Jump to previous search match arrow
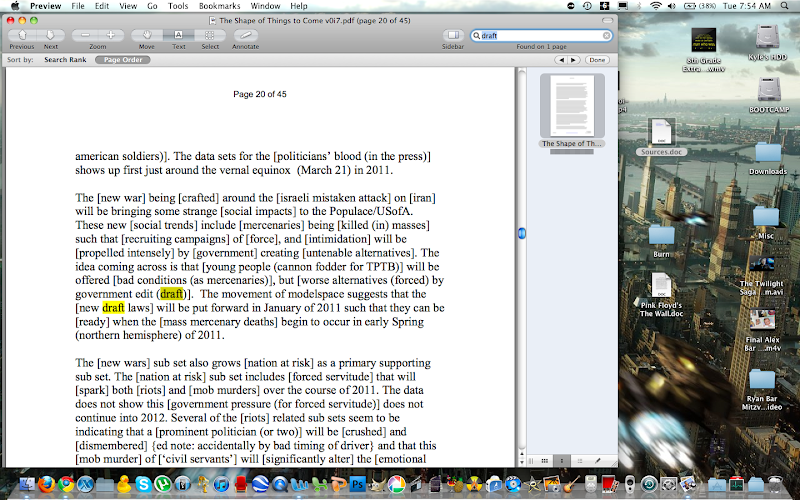800x500 pixels. point(561,60)
